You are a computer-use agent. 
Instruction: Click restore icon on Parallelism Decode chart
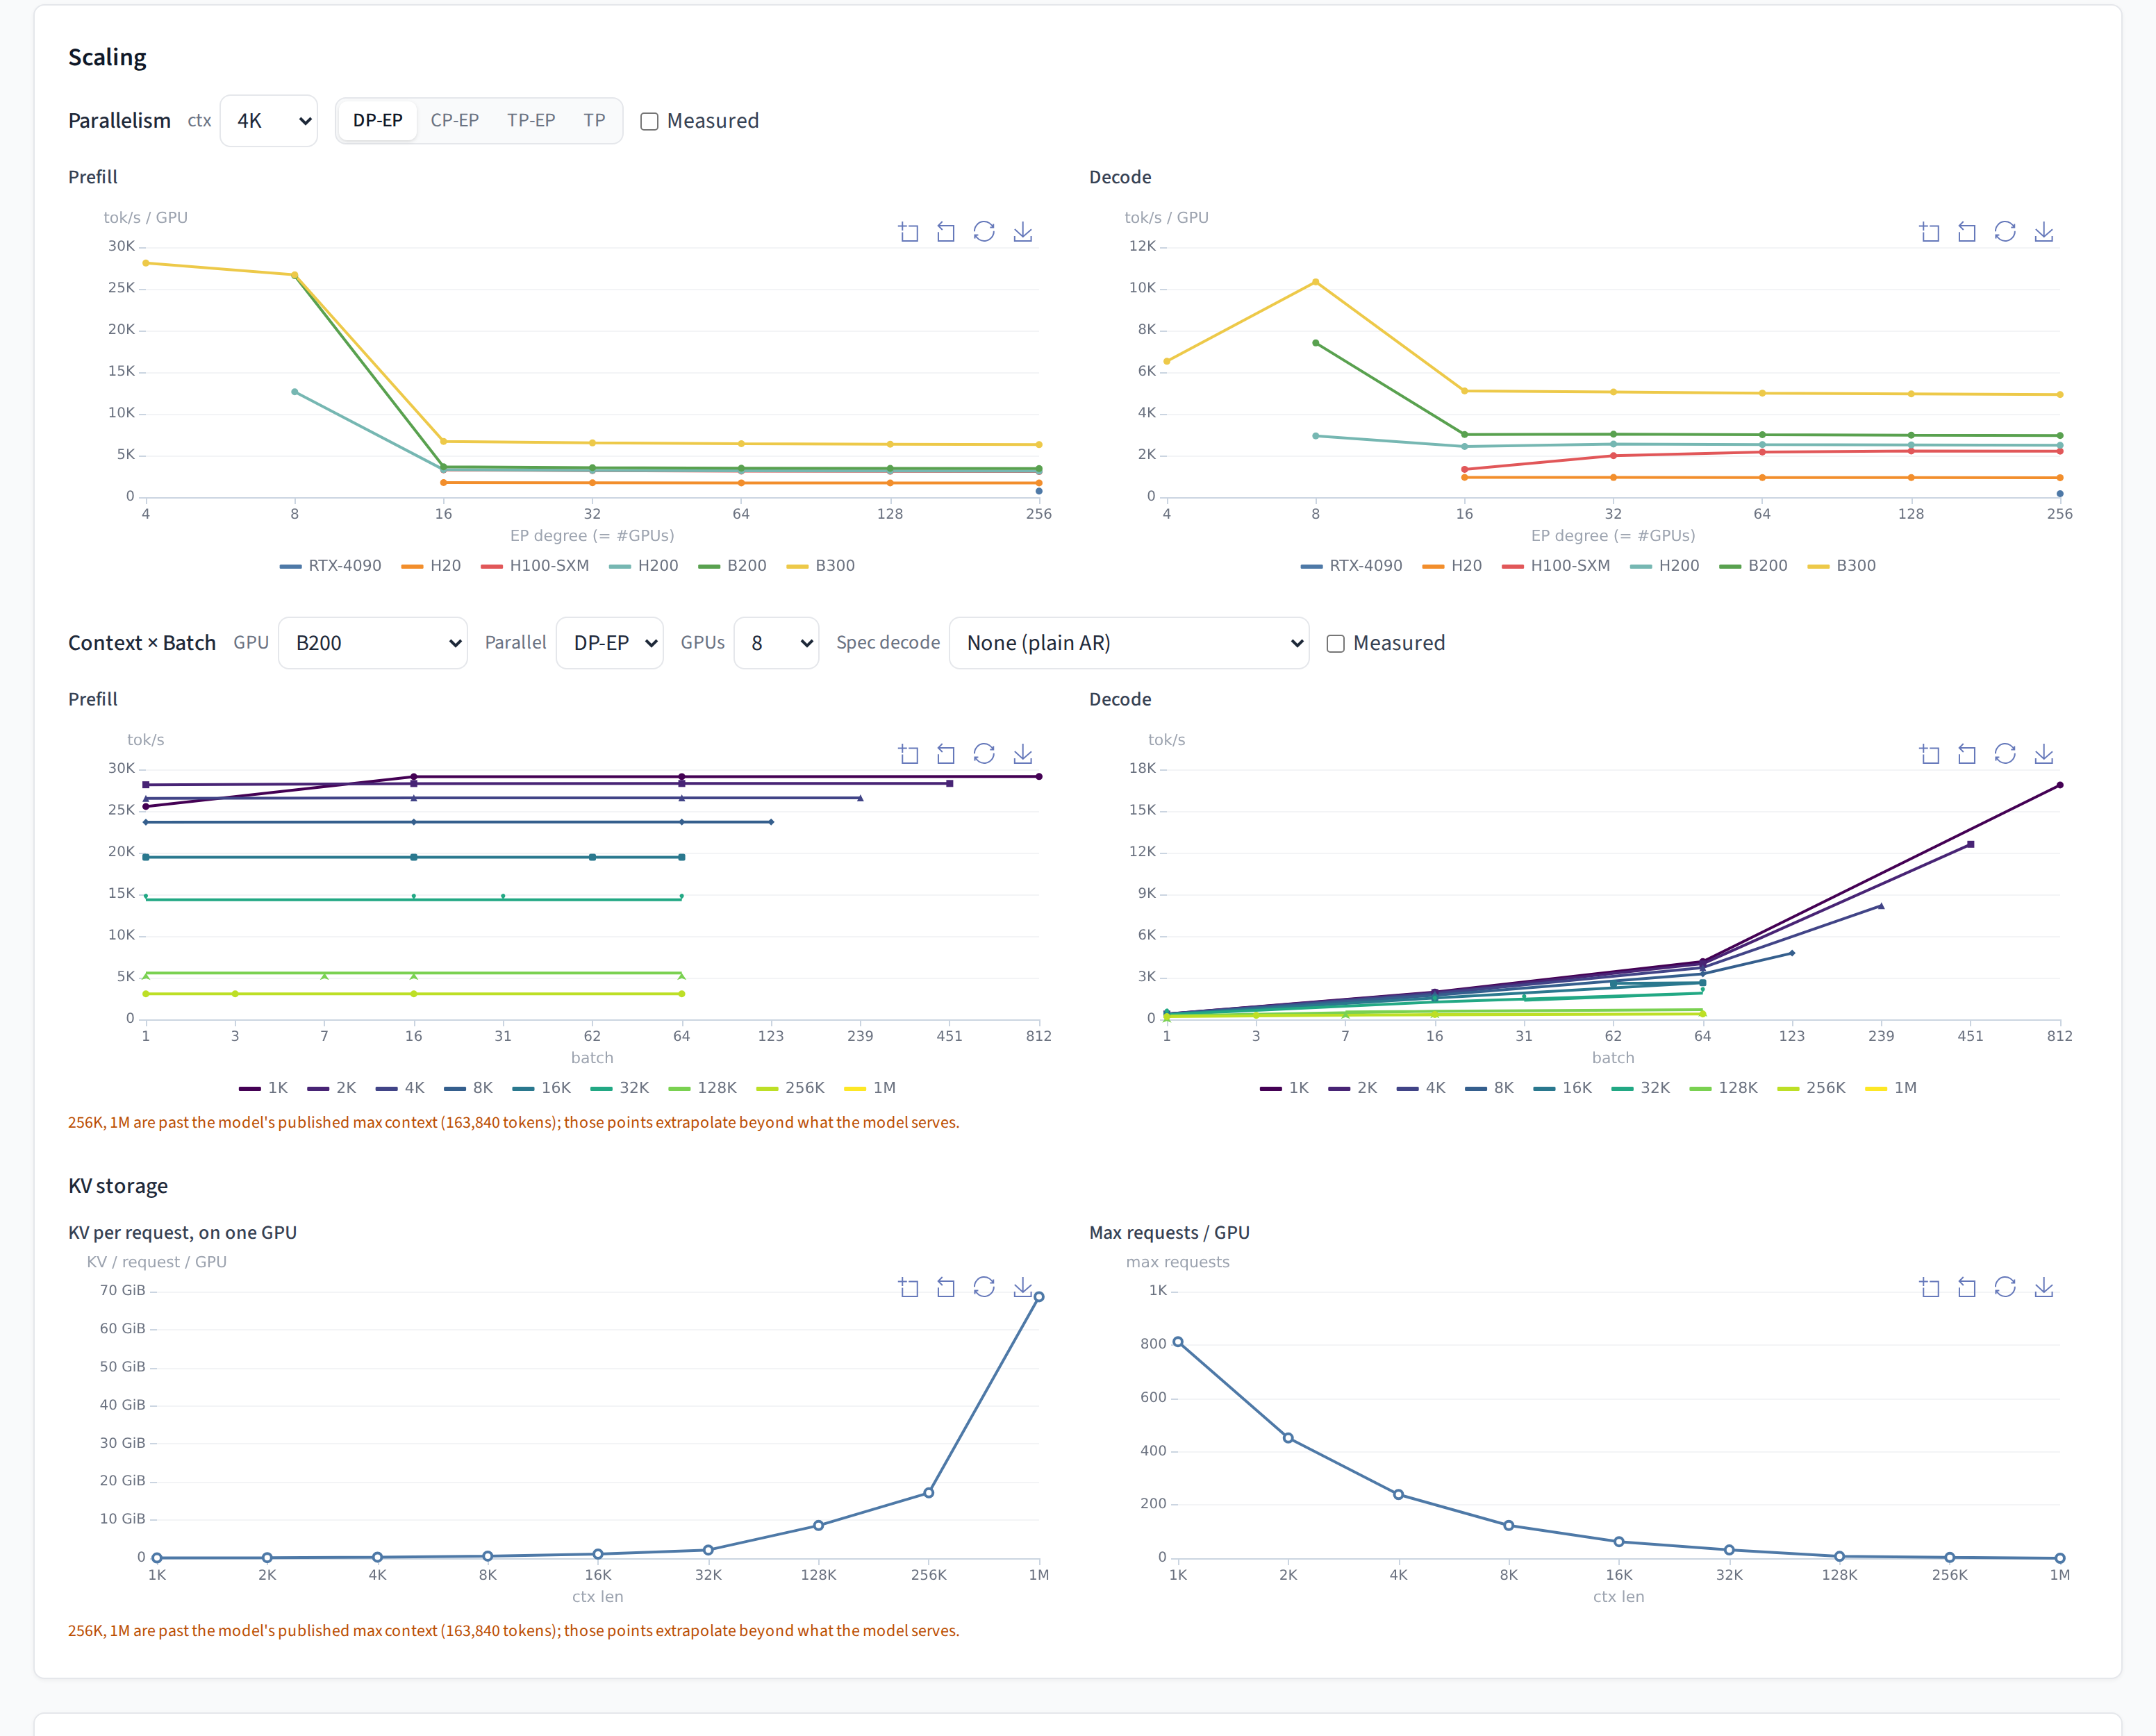tap(2005, 232)
